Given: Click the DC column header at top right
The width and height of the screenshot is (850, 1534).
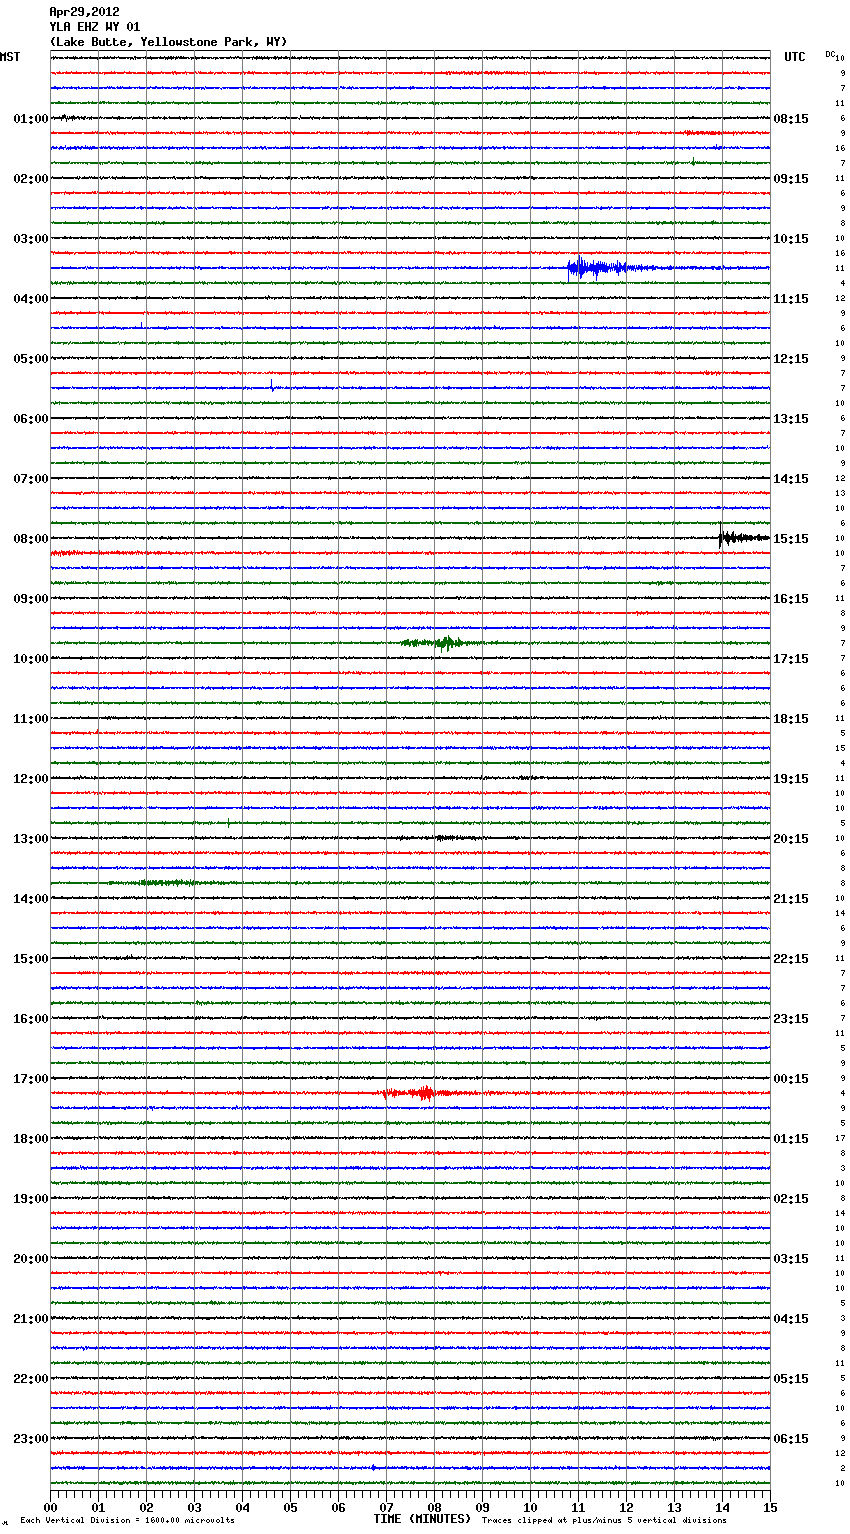Looking at the screenshot, I should tap(830, 54).
